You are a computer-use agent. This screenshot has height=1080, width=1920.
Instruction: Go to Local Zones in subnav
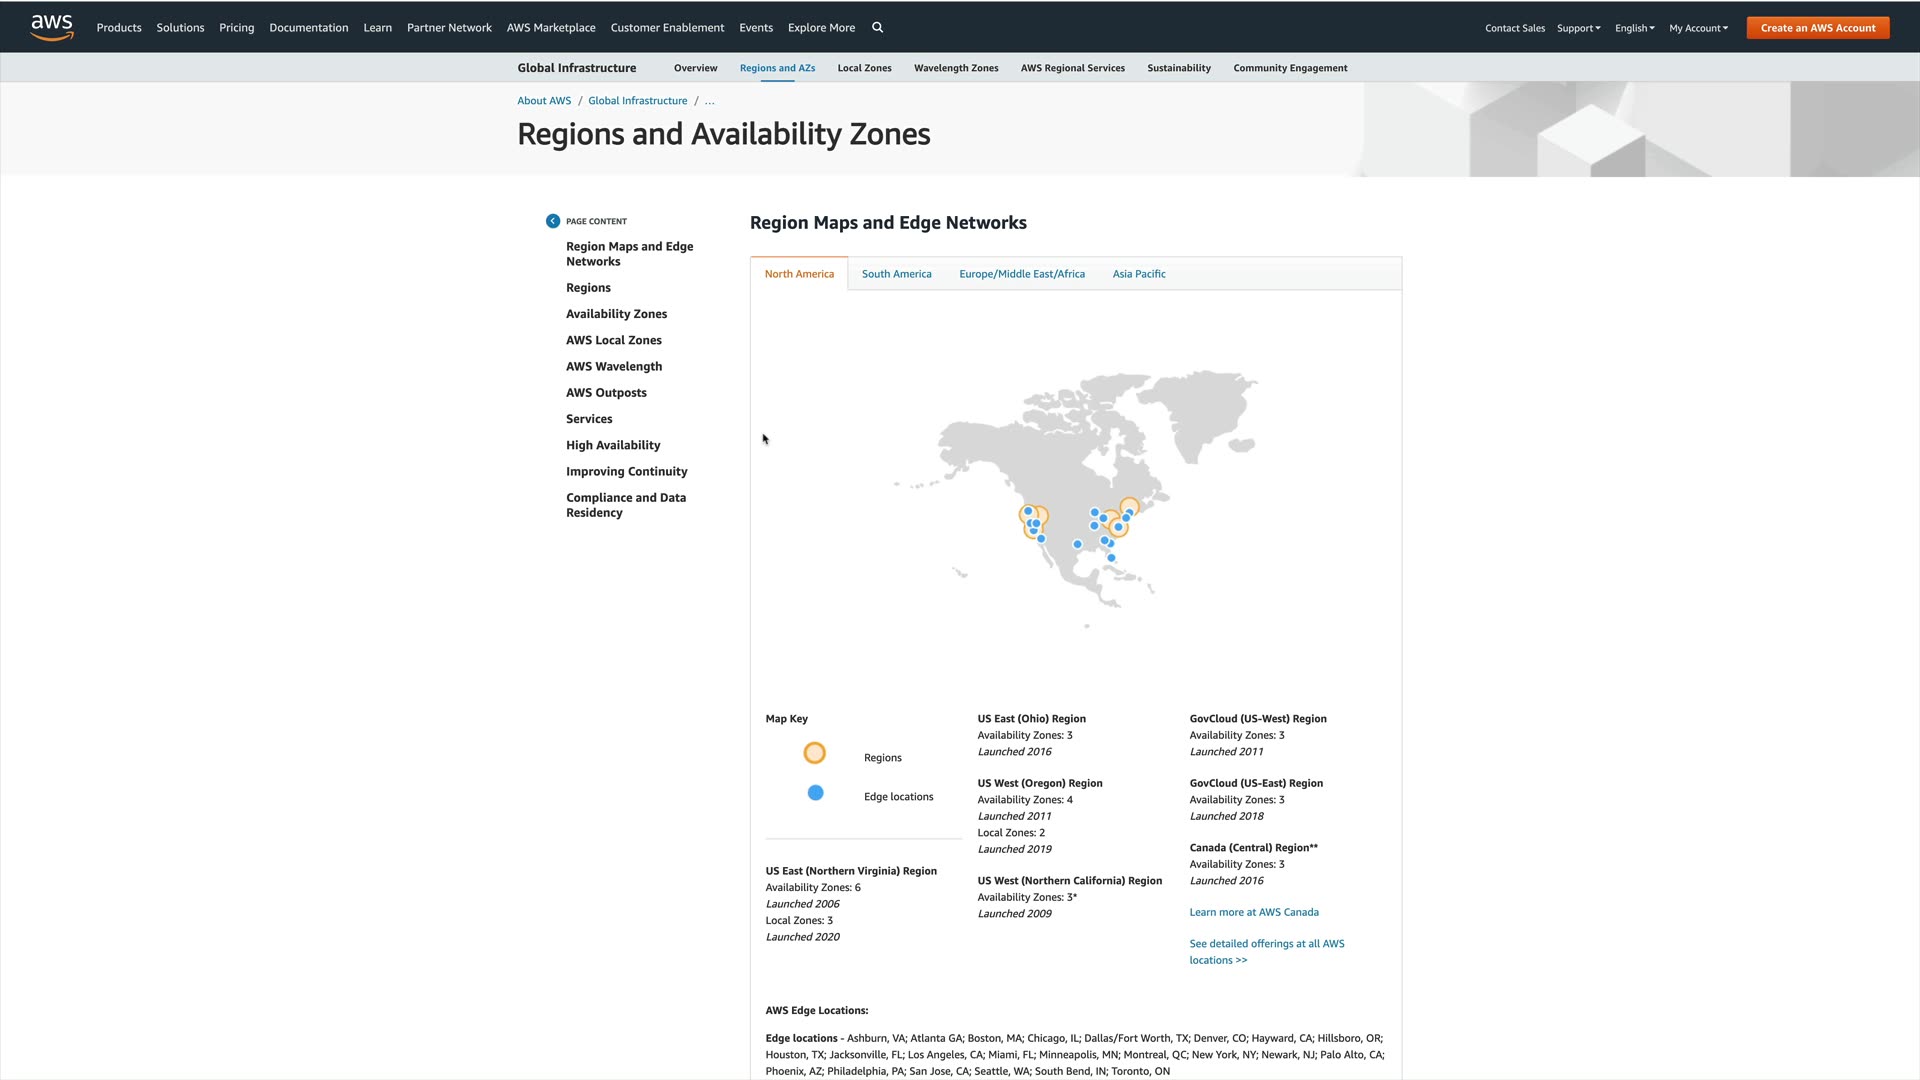(x=864, y=68)
